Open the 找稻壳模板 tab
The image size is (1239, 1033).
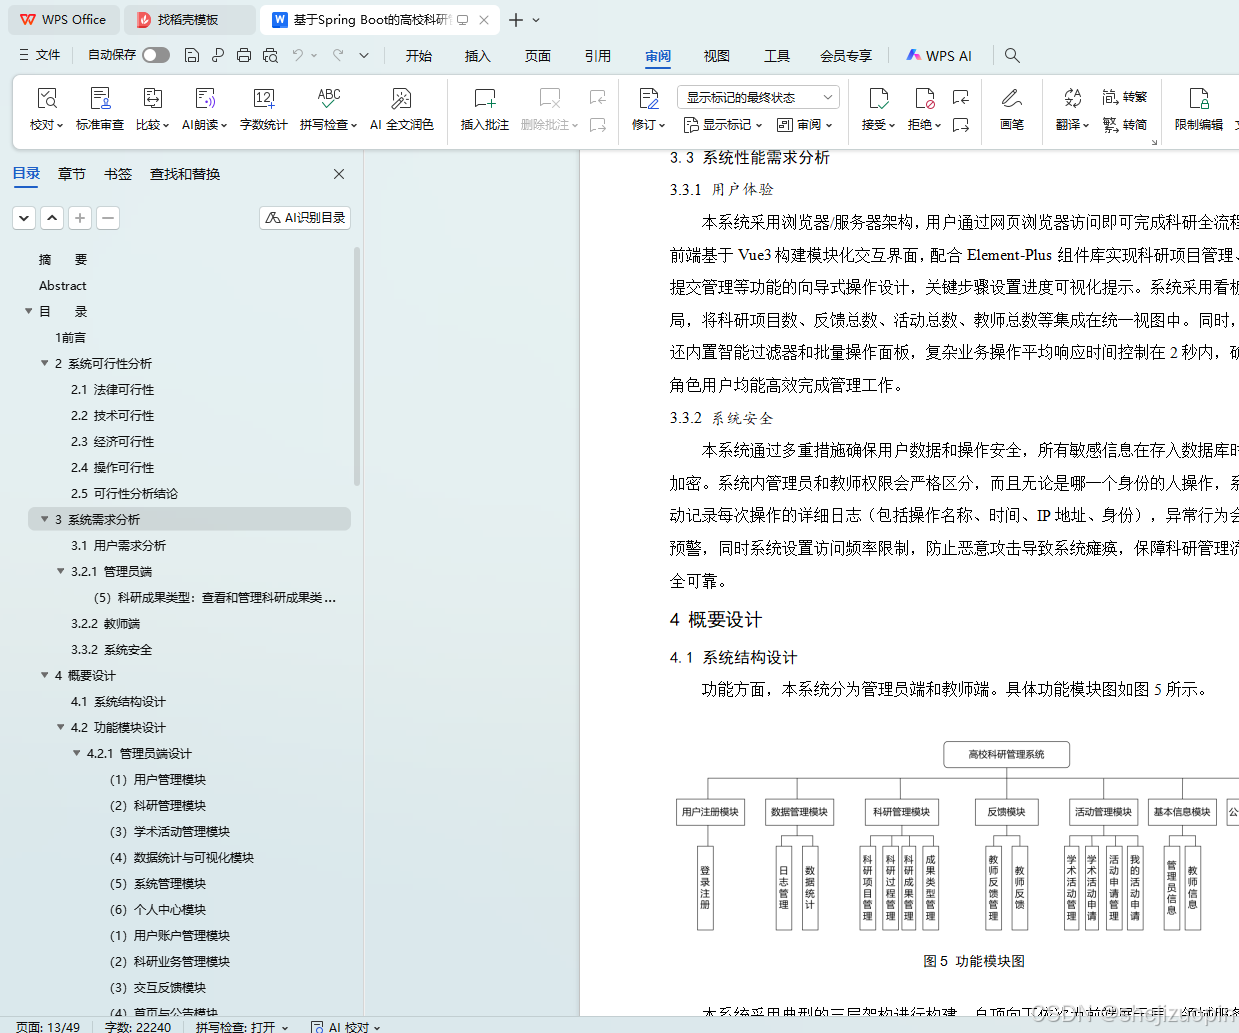pos(189,19)
